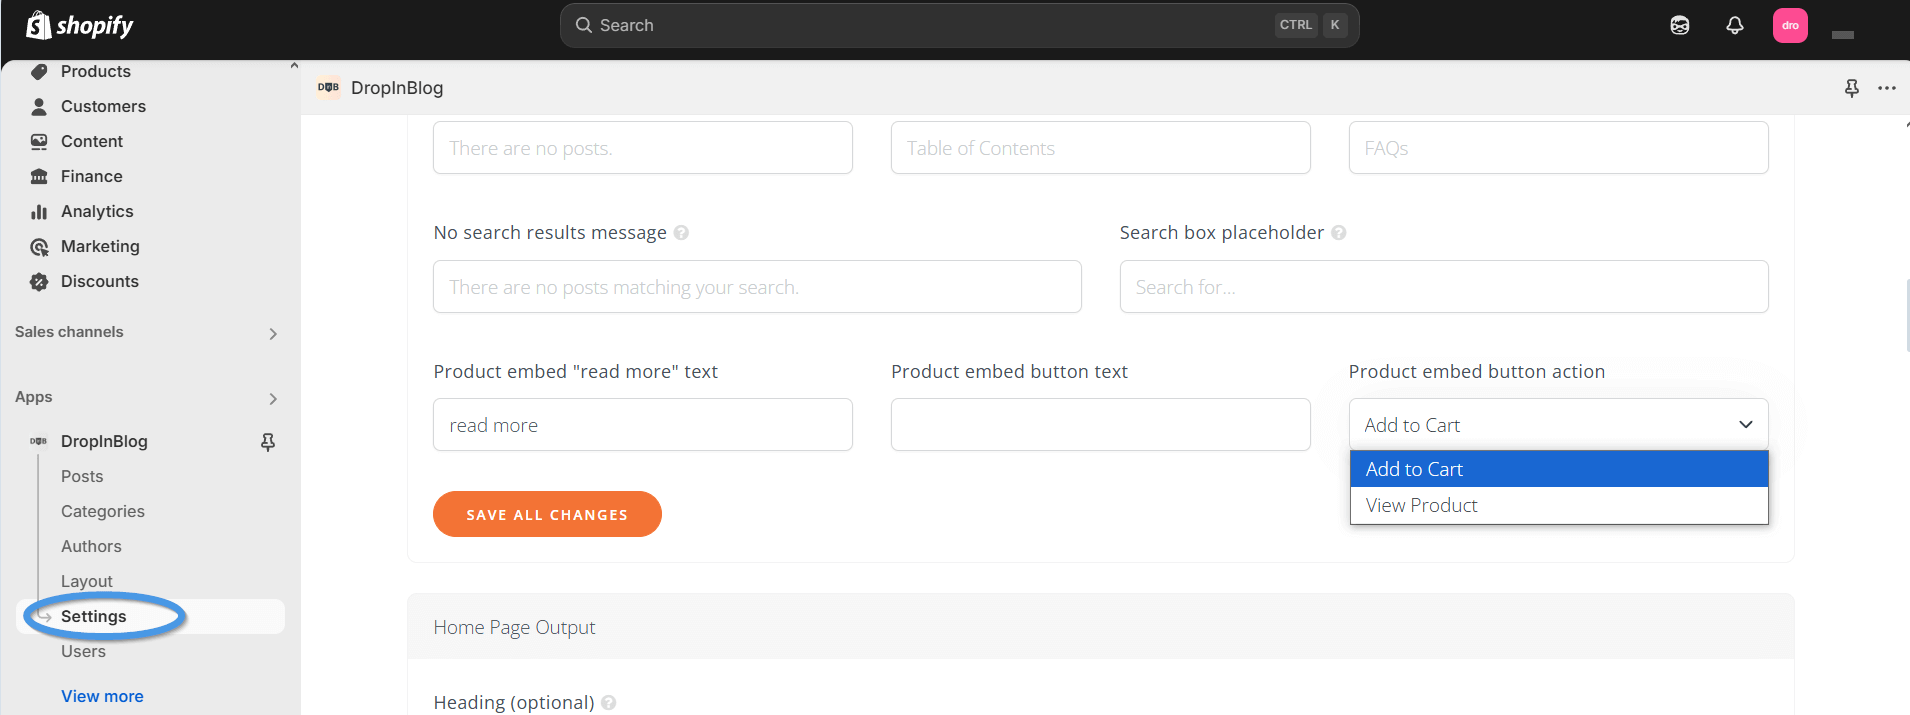Edit the 'read more' text field
1910x715 pixels.
click(x=642, y=425)
